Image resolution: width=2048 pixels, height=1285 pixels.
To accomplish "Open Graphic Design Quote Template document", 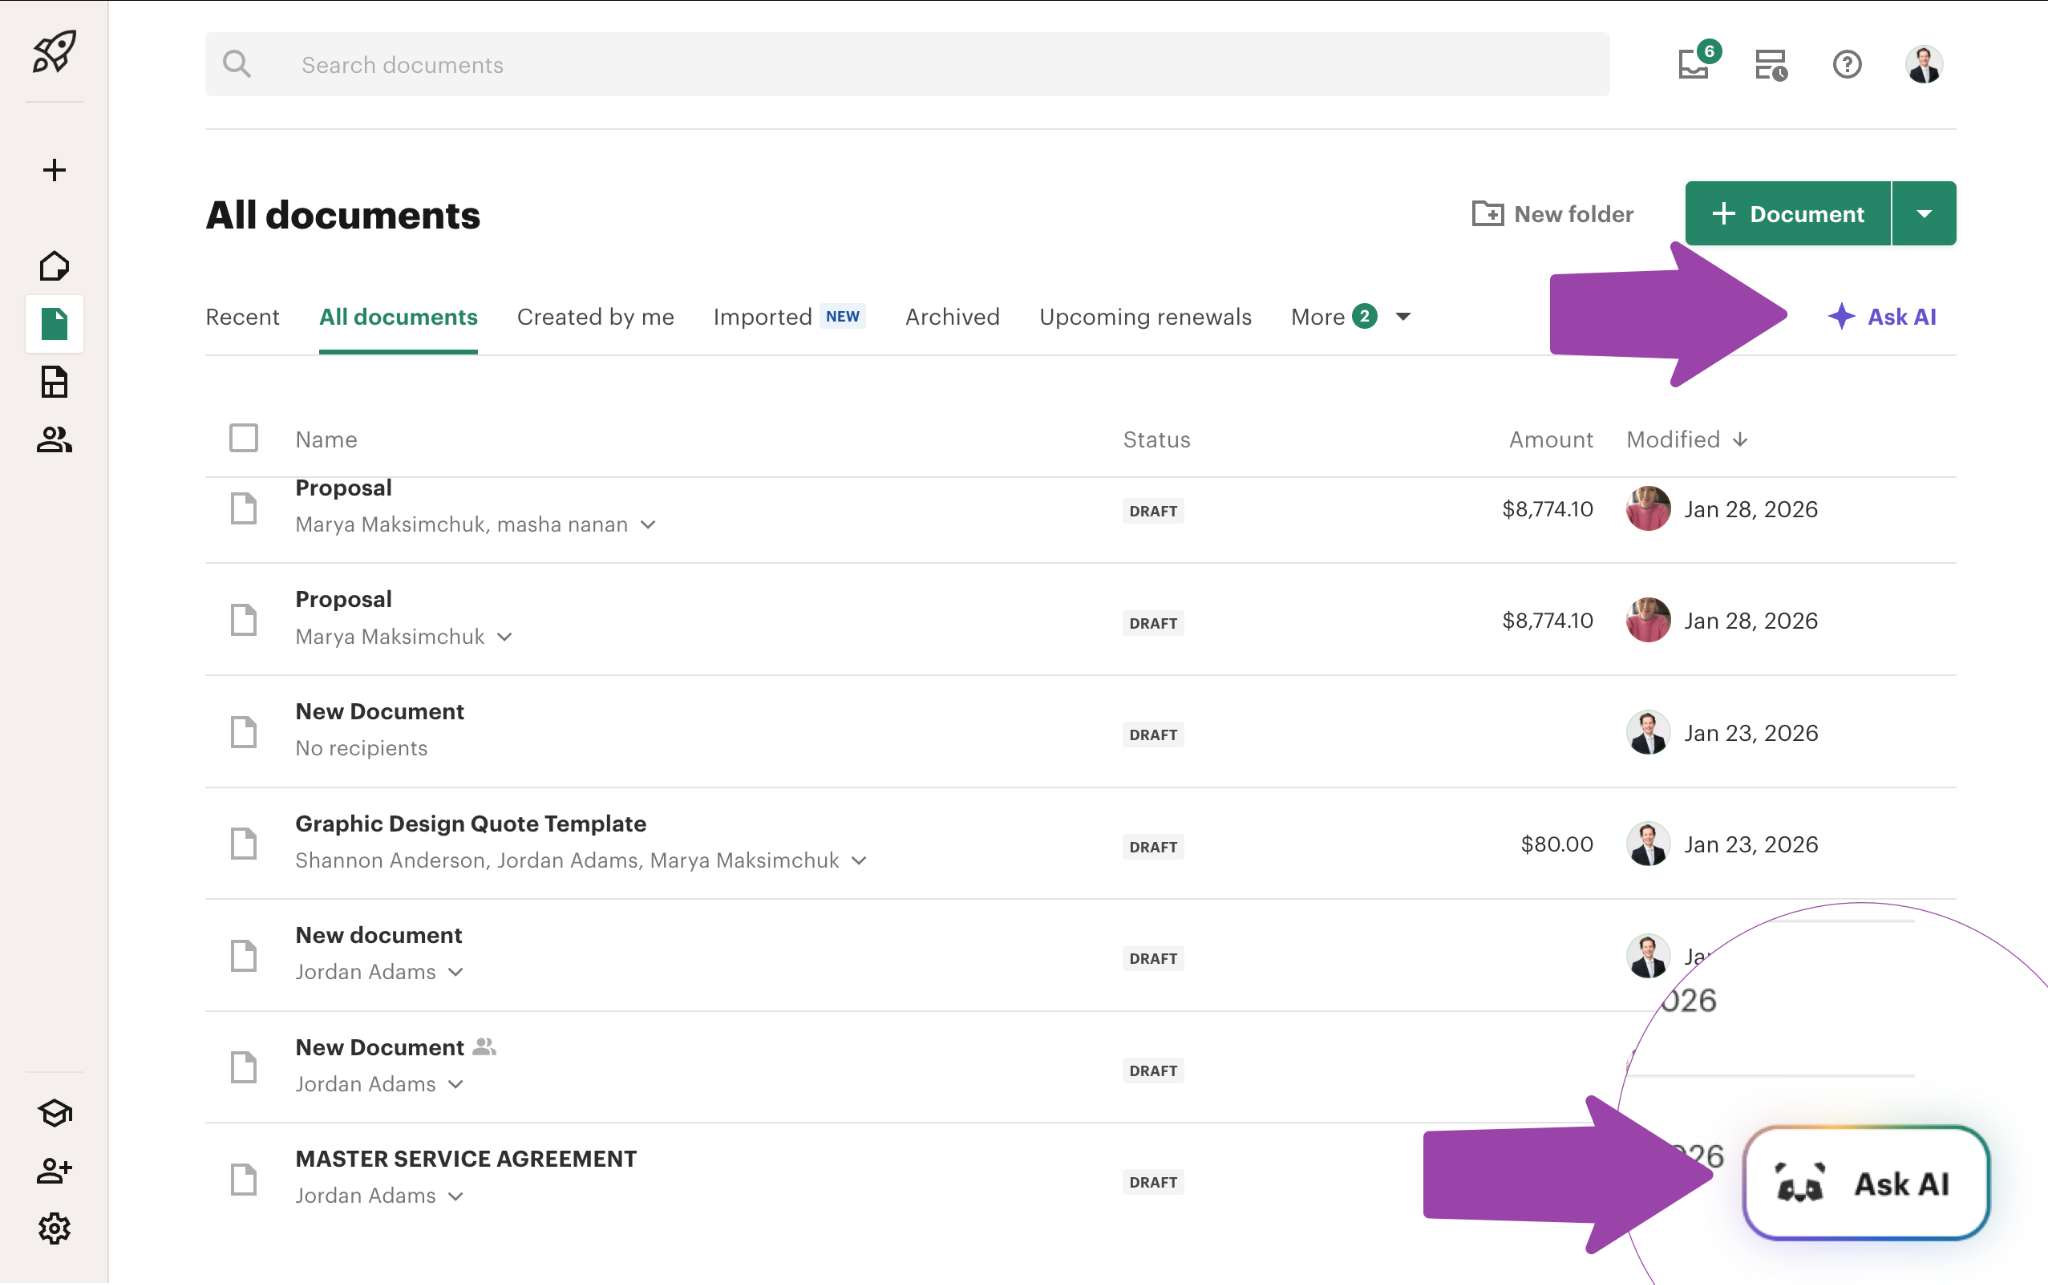I will coord(471,824).
